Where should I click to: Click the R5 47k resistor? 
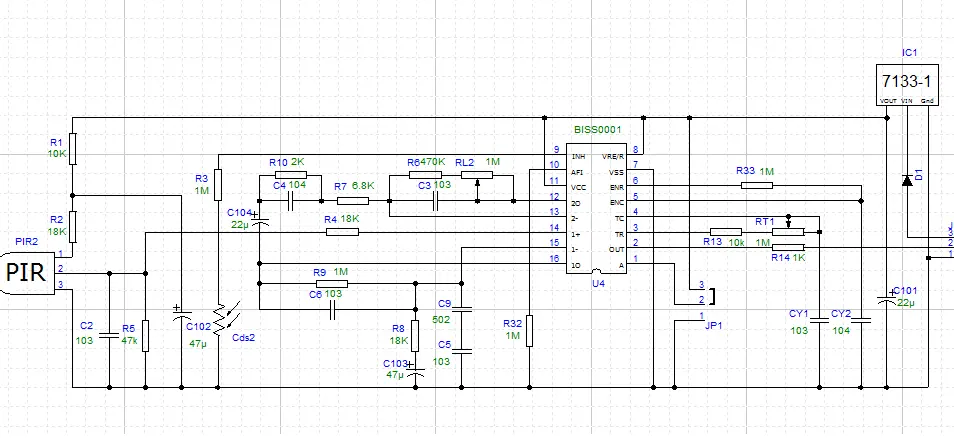coord(145,335)
